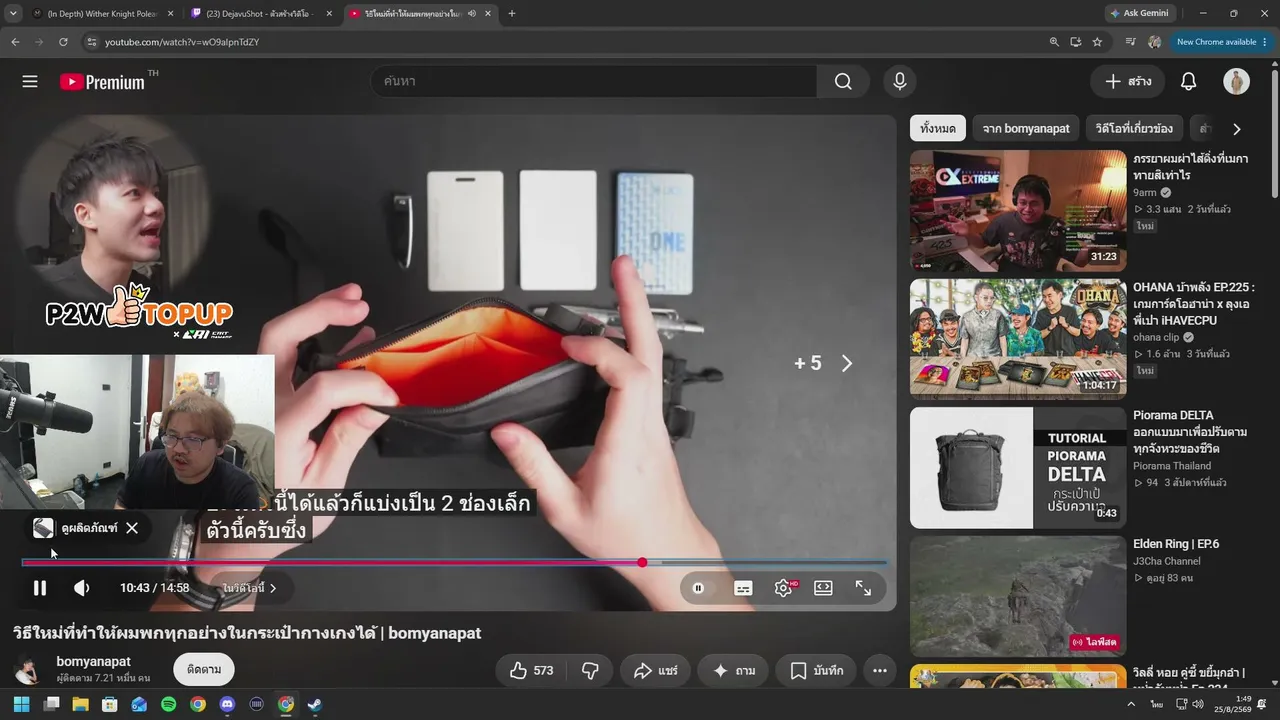
Task: Expand the video chapter chevron
Action: pyautogui.click(x=272, y=588)
